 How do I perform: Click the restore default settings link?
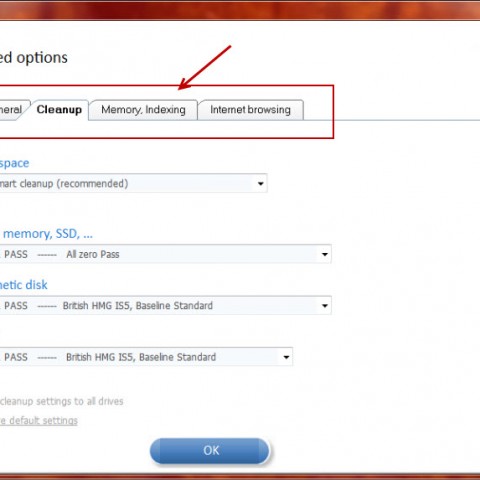tap(39, 421)
